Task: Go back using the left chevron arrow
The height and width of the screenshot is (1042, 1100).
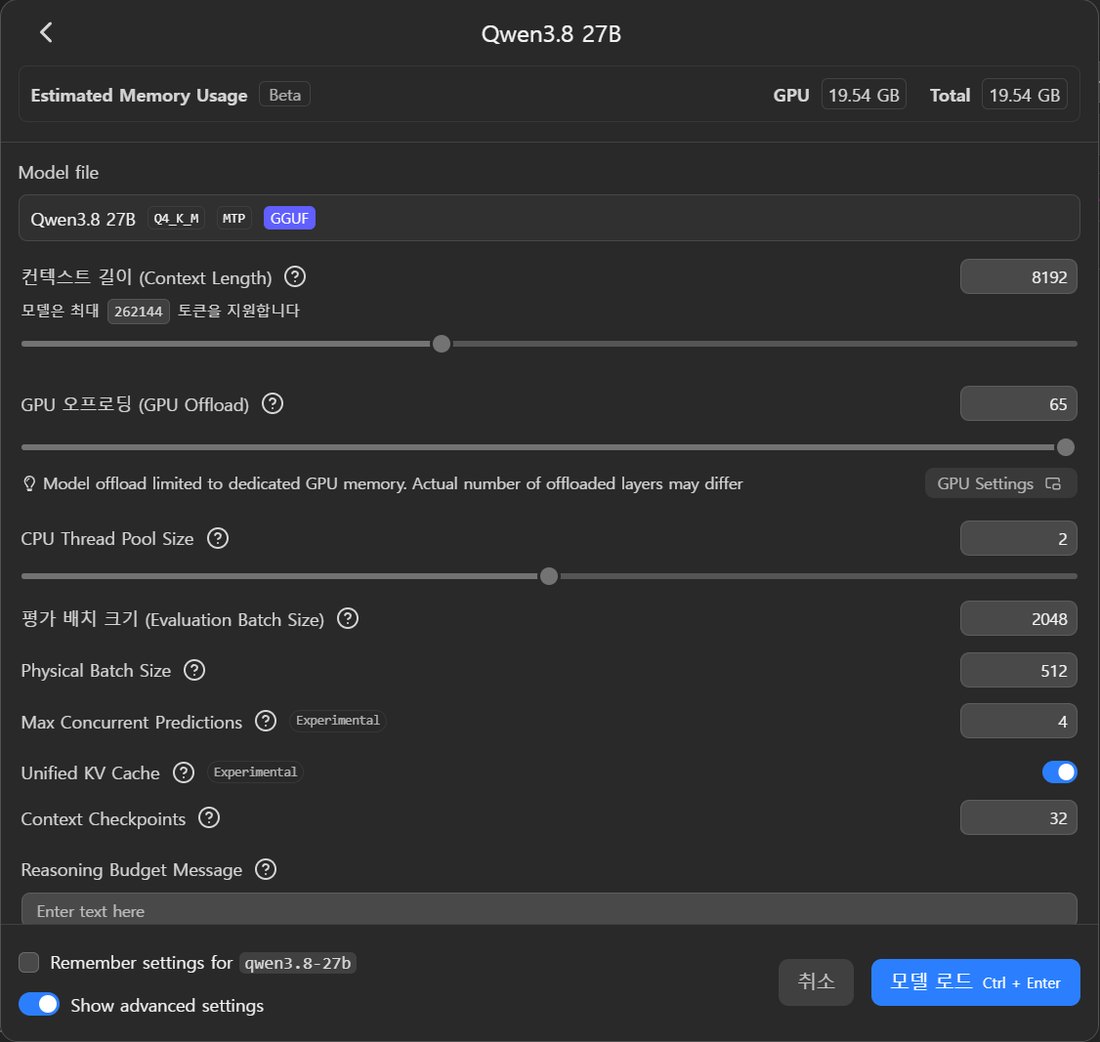Action: 46,32
